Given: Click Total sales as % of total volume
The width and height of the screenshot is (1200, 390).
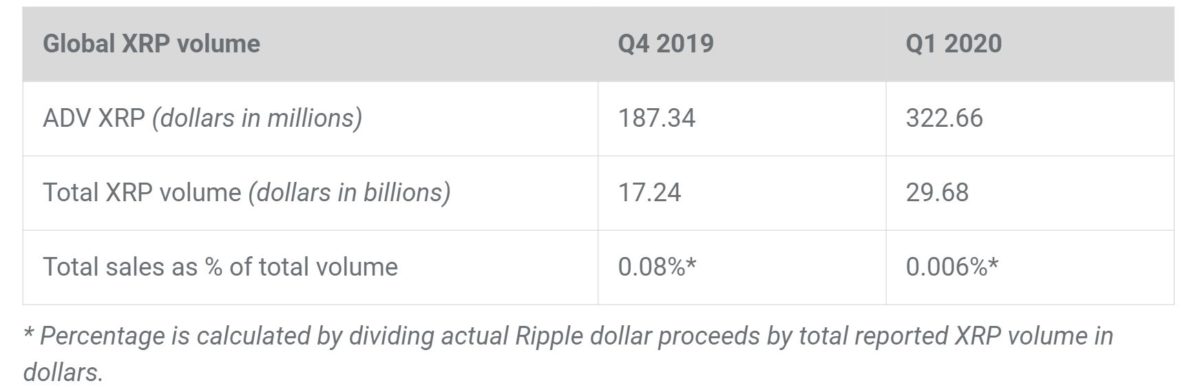Looking at the screenshot, I should (220, 267).
